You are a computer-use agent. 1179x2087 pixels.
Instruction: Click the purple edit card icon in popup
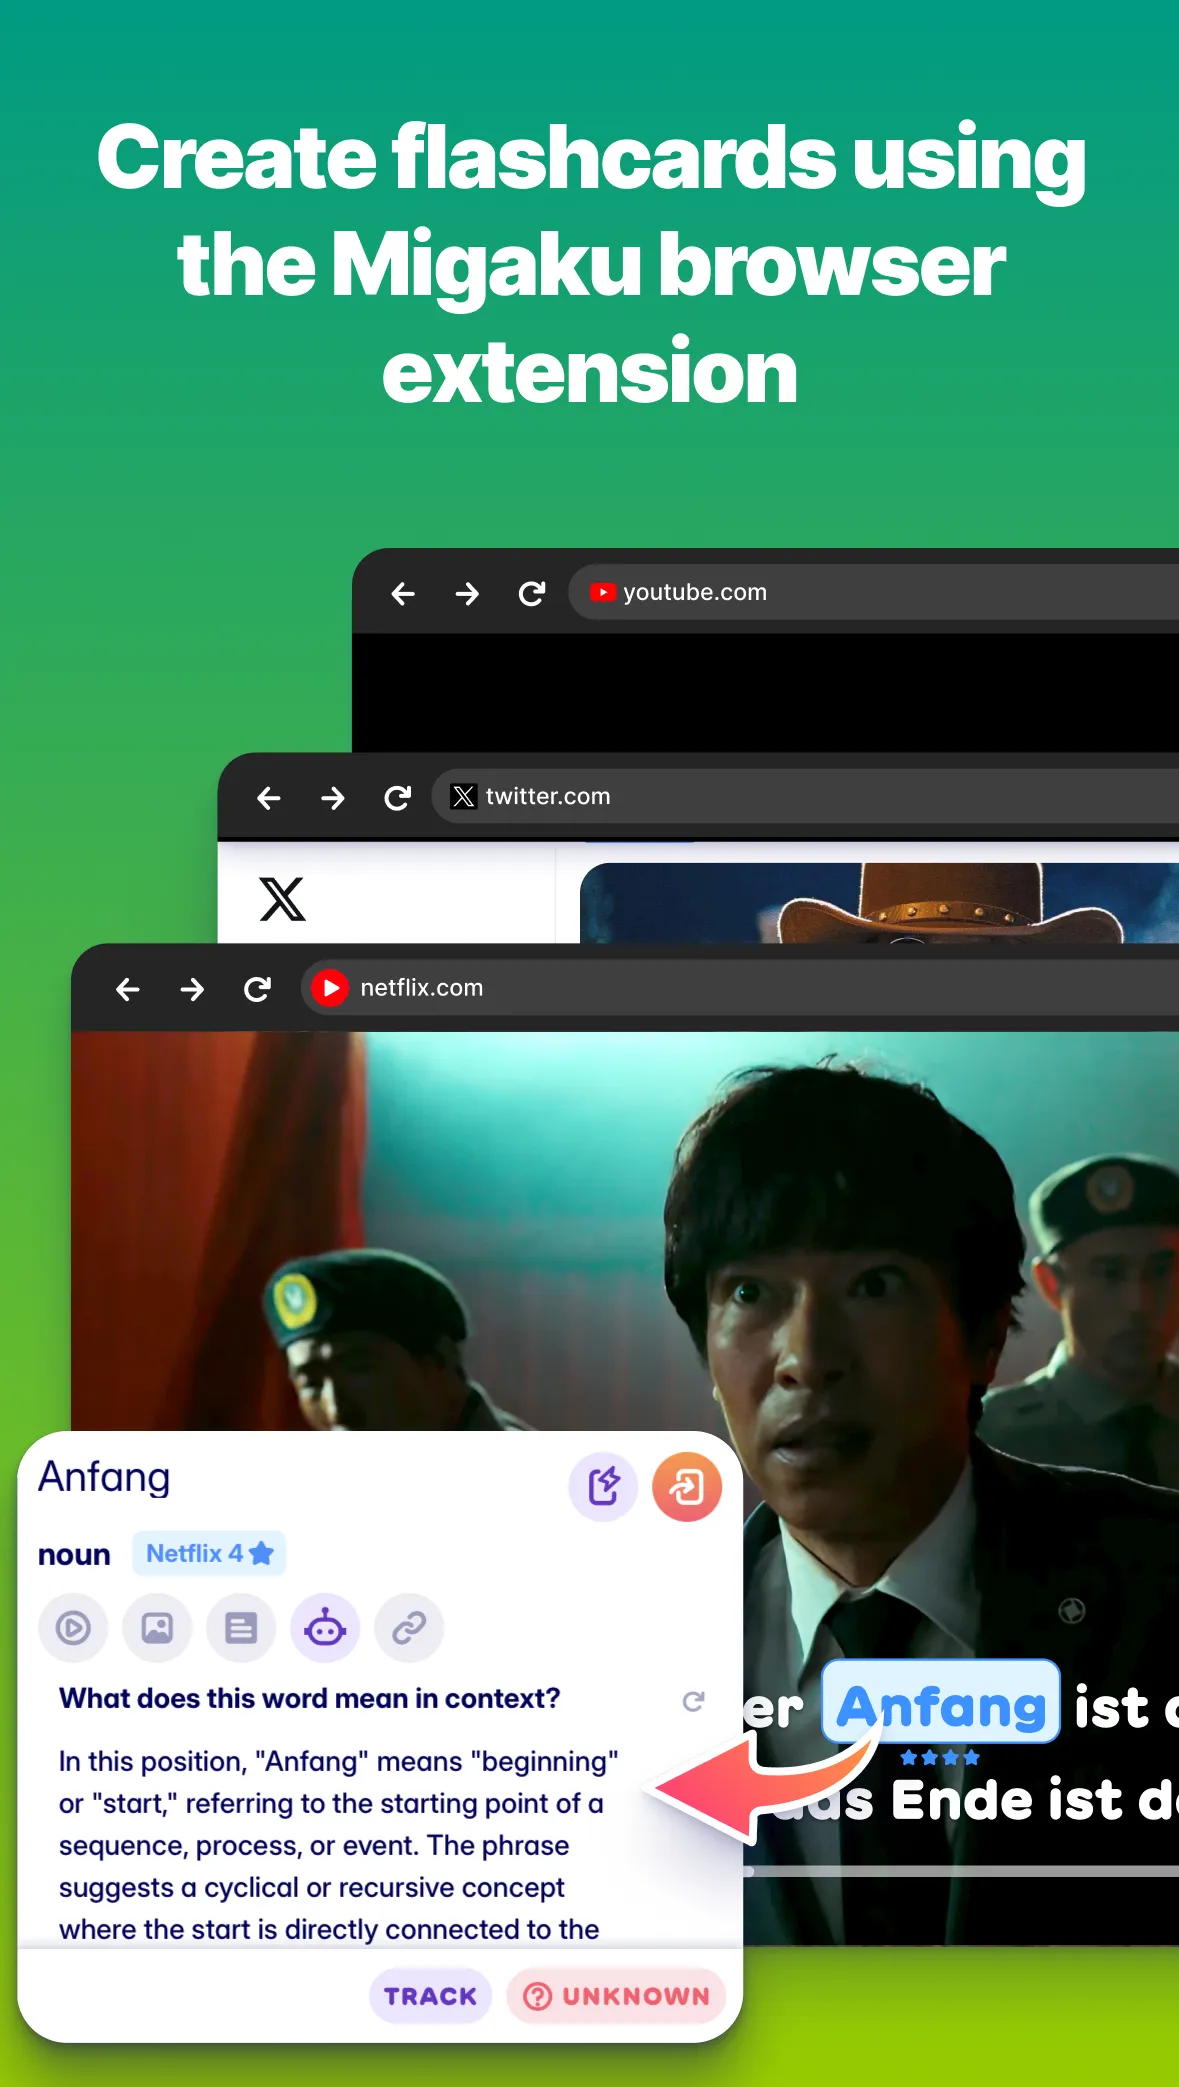point(603,1487)
